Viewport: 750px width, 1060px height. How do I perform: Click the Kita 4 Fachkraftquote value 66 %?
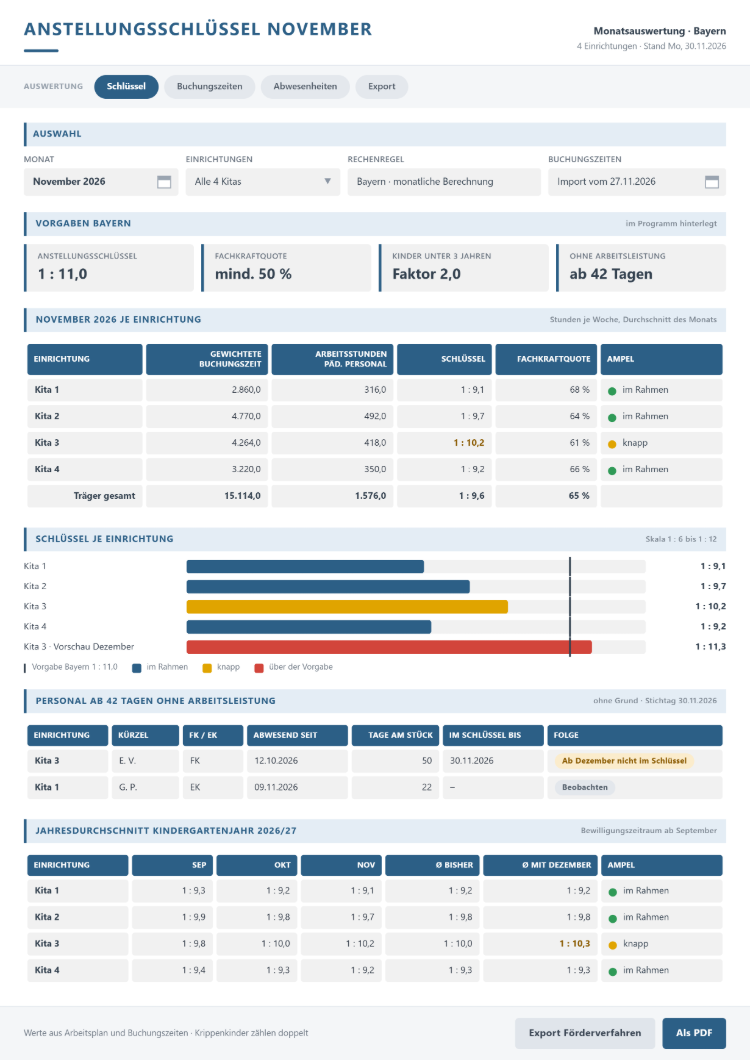tap(580, 469)
